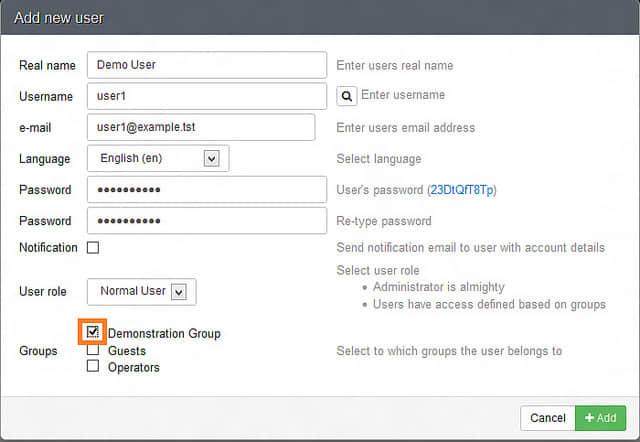This screenshot has height=442, width=640.
Task: Expand the User role dropdown arrow
Action: (x=179, y=292)
